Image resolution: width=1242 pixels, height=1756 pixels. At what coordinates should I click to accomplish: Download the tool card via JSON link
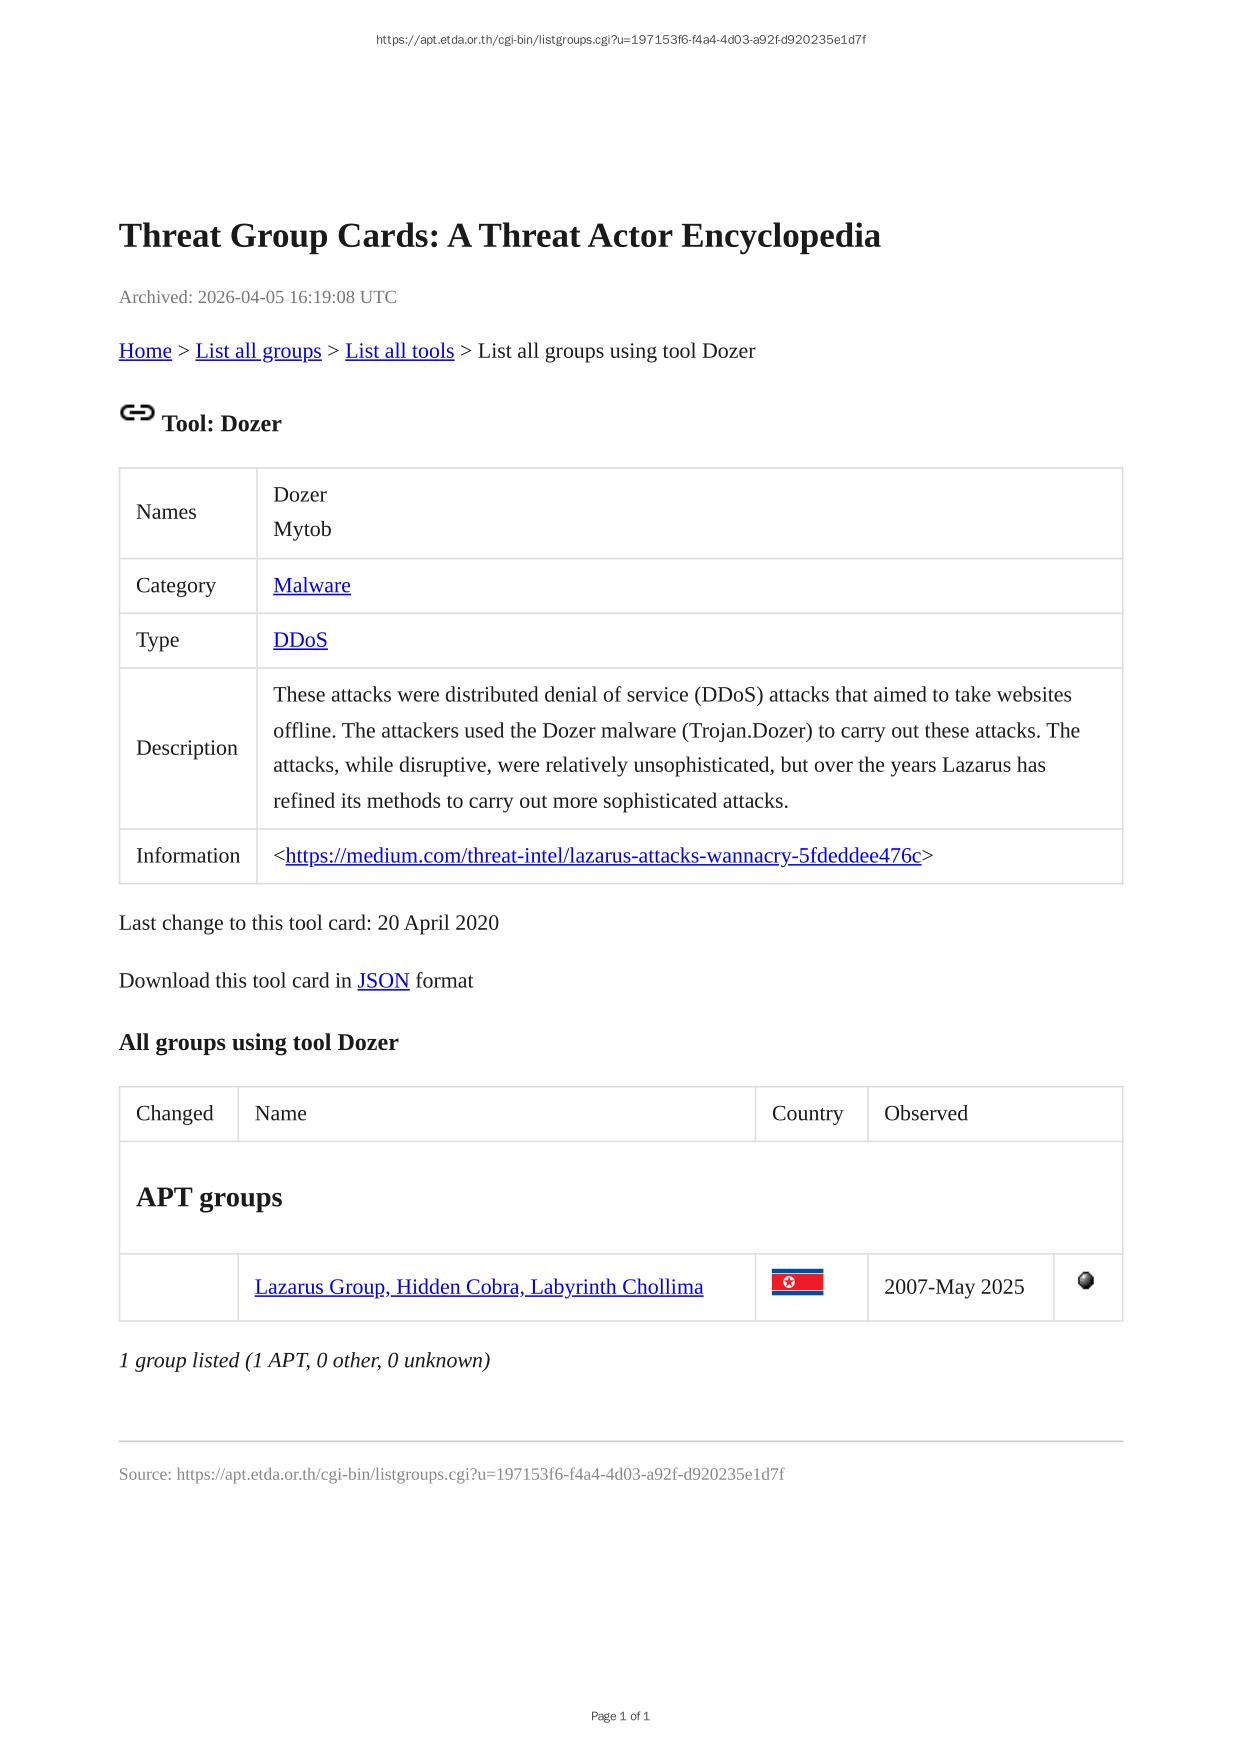pyautogui.click(x=383, y=981)
